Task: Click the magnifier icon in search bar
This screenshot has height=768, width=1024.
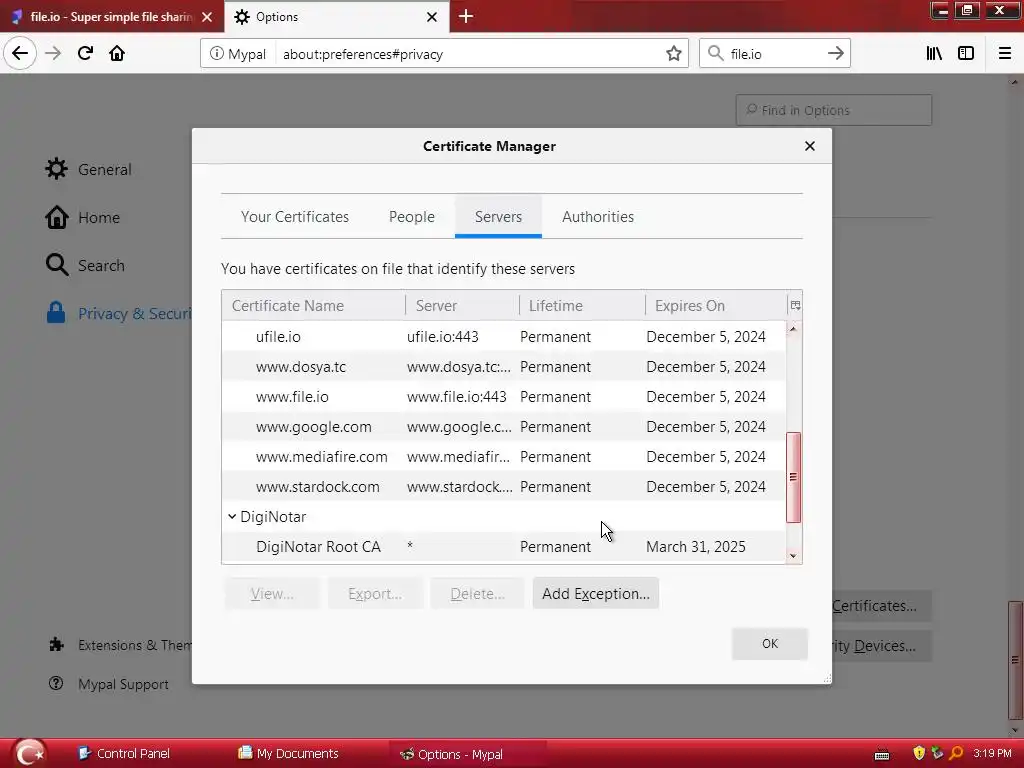Action: [x=716, y=54]
